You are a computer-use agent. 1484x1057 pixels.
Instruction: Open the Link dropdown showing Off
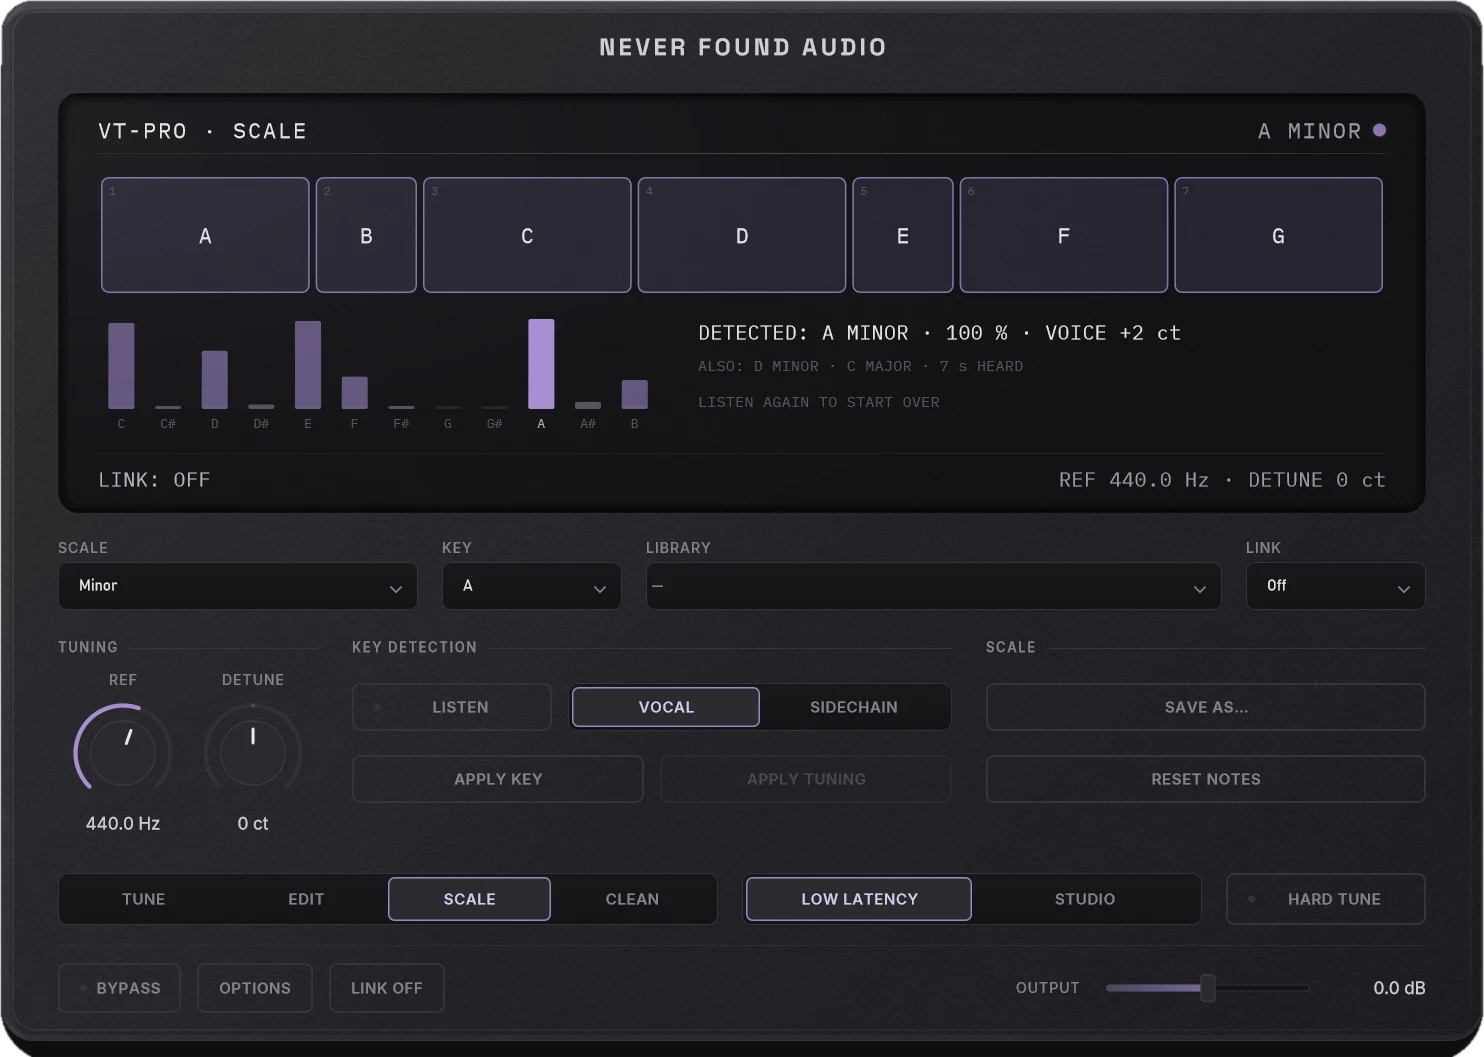(1336, 586)
